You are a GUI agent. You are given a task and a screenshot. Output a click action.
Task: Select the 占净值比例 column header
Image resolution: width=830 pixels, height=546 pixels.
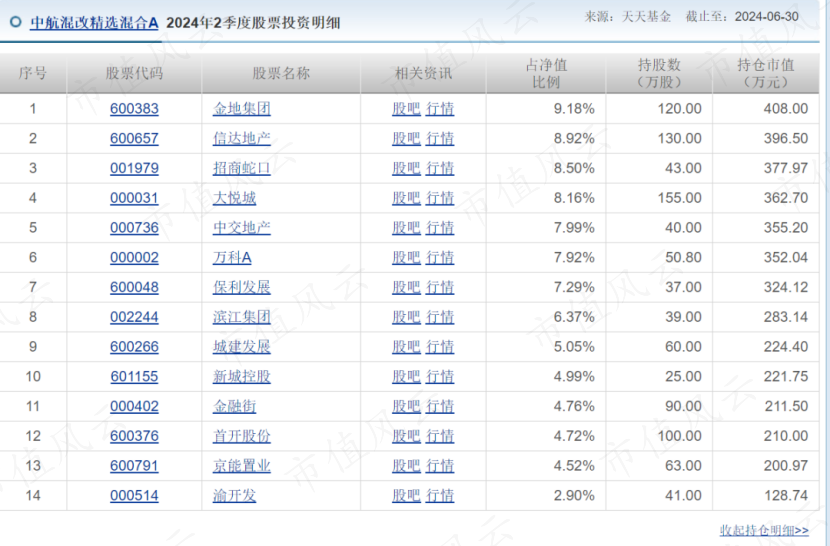click(x=546, y=74)
